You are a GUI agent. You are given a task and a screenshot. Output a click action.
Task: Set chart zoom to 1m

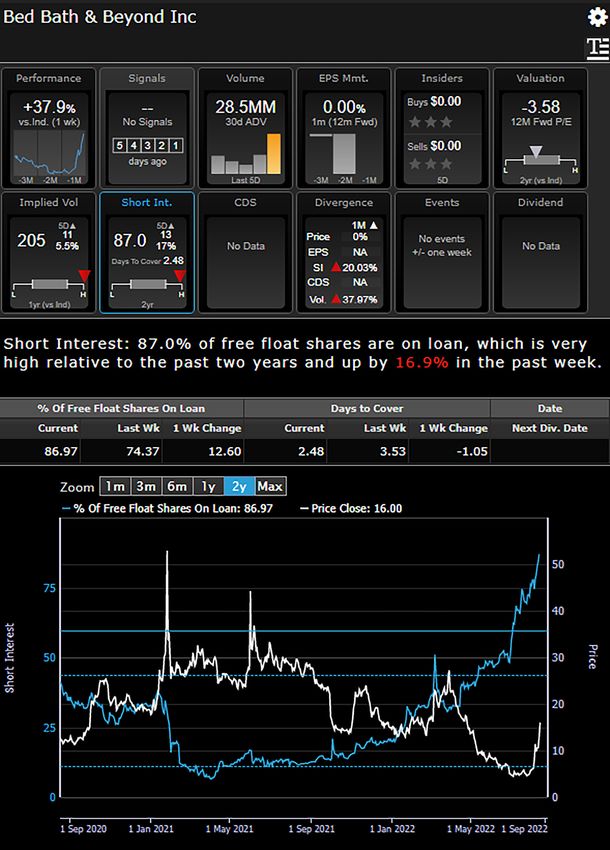pyautogui.click(x=115, y=486)
